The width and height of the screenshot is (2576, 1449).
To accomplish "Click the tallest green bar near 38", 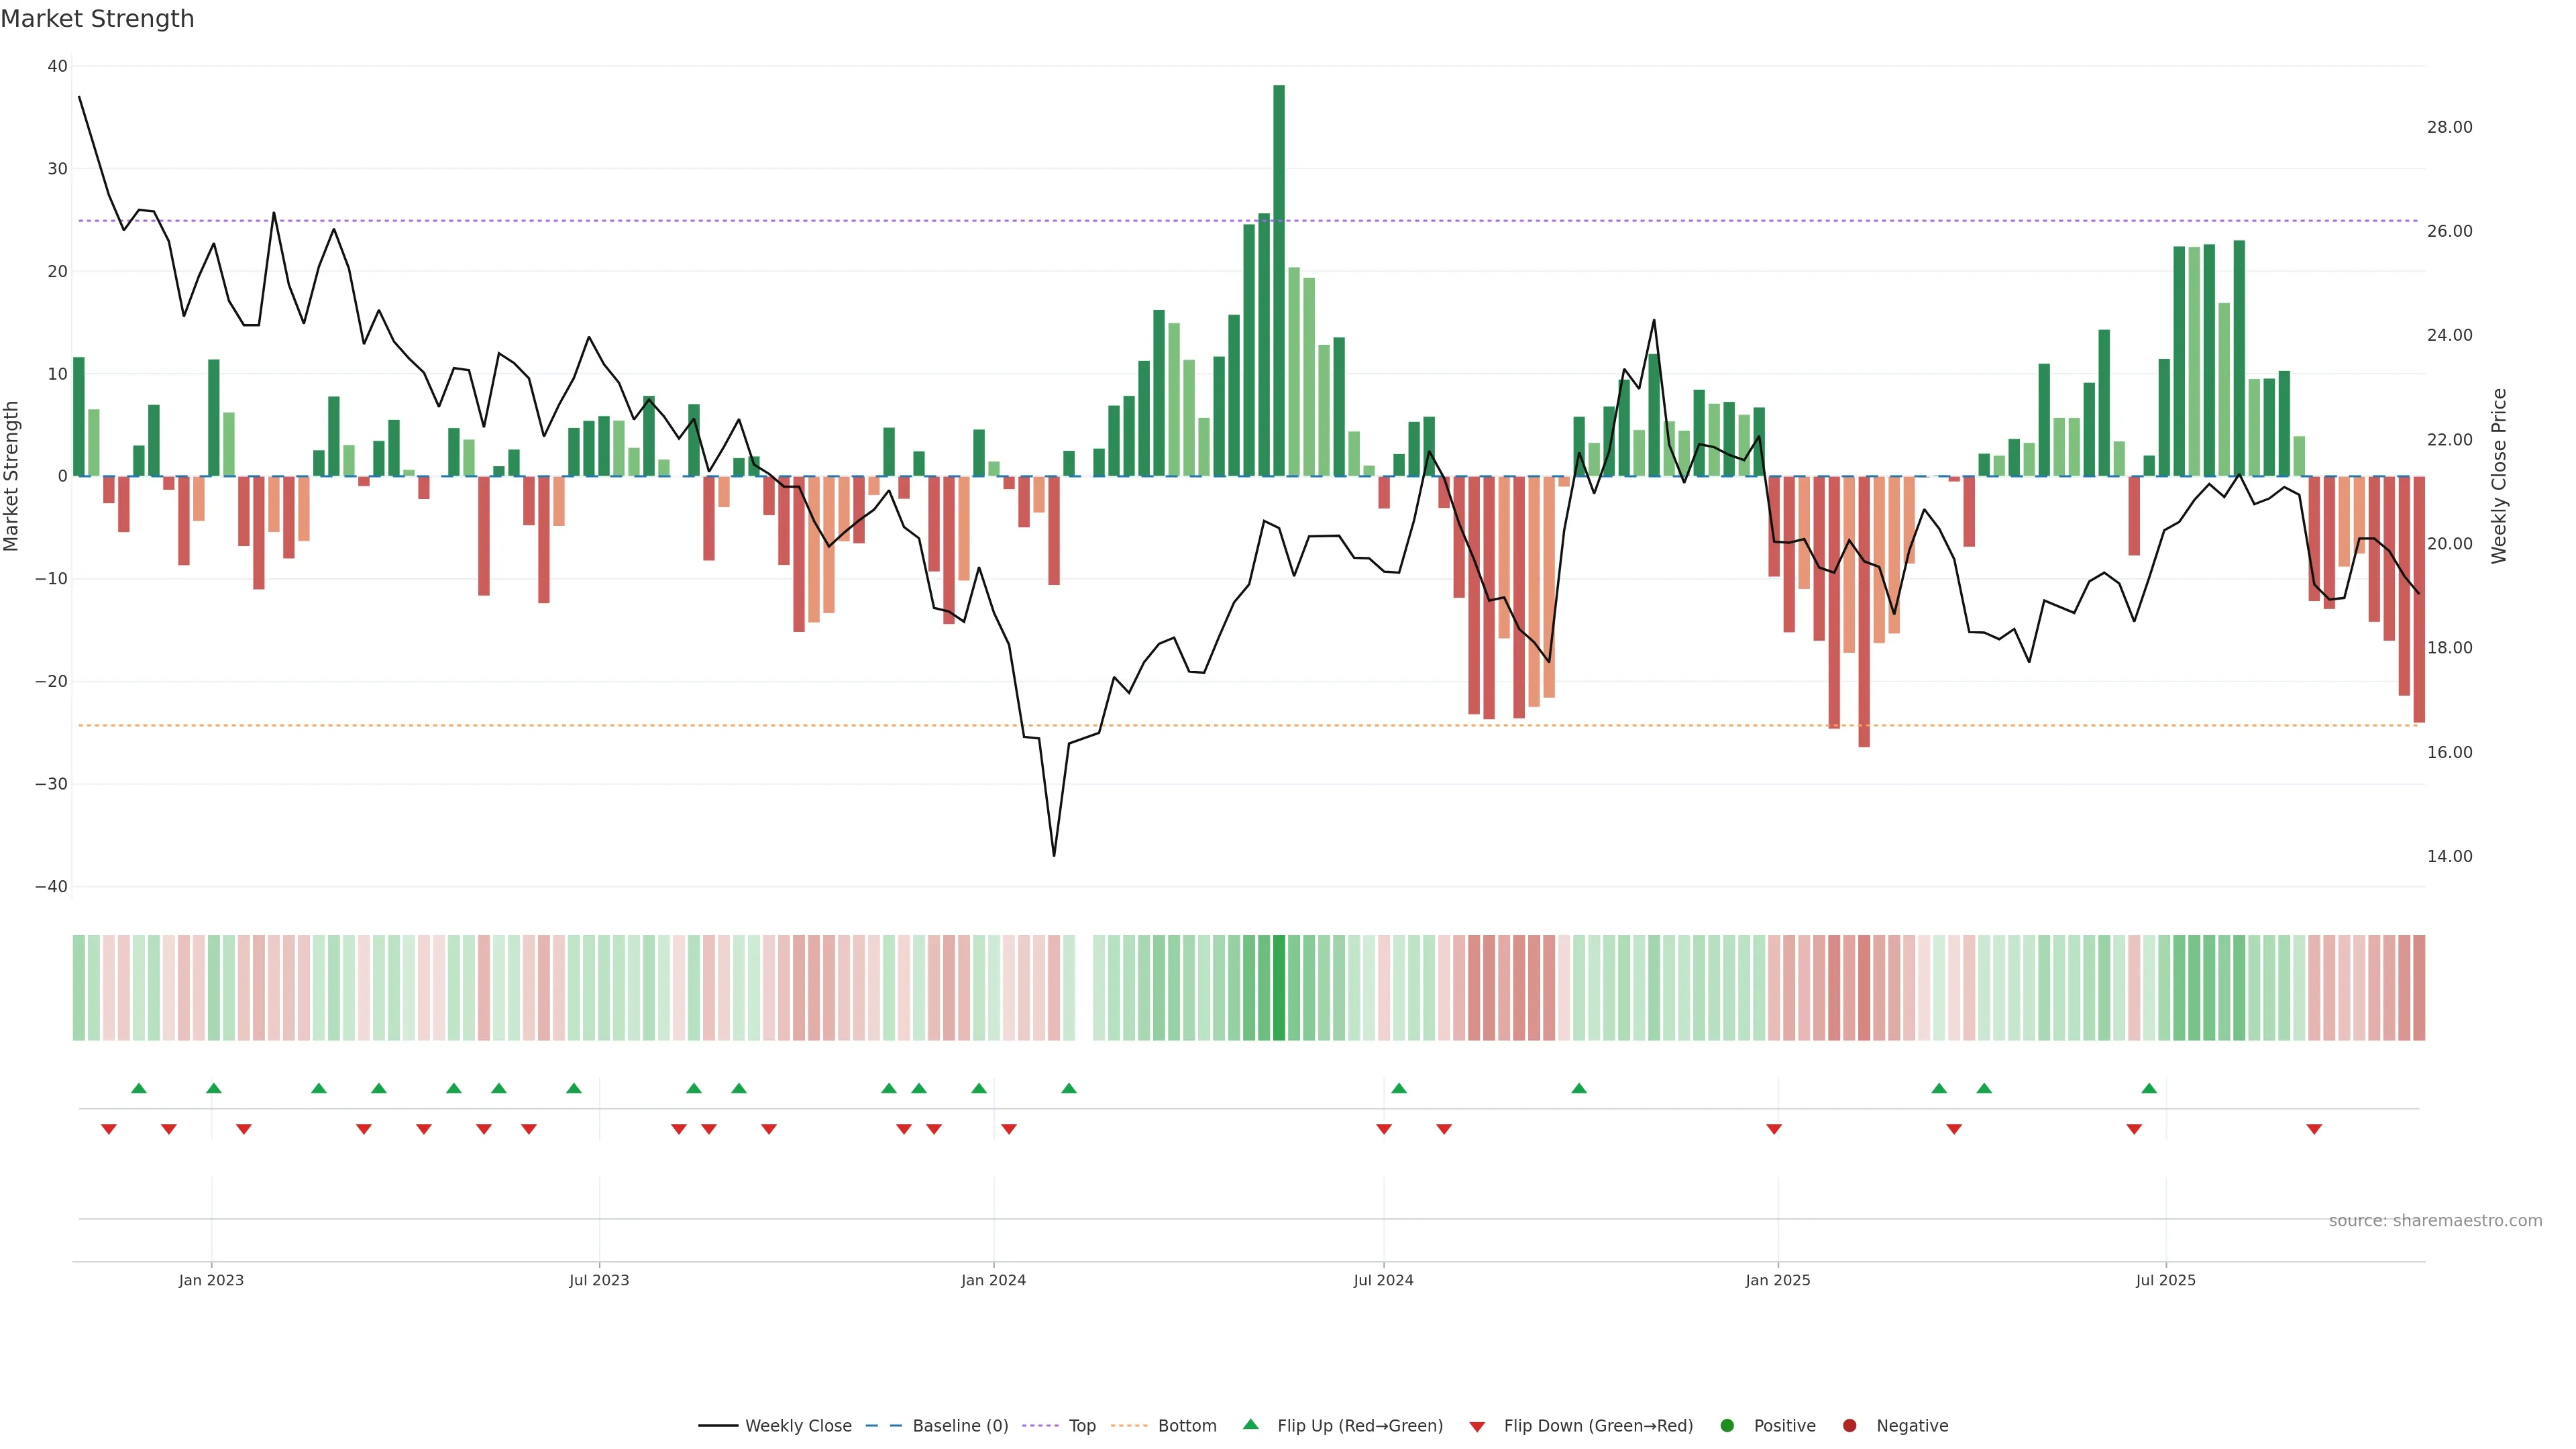I will pos(1279,280).
